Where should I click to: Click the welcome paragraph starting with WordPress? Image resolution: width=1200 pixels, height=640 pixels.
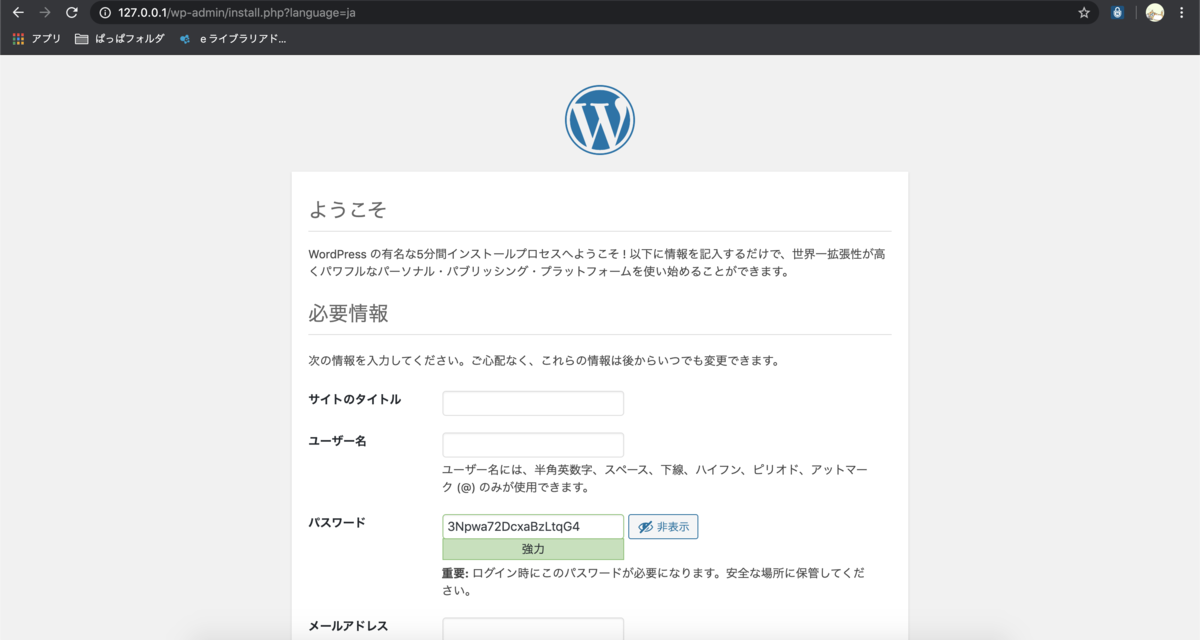[597, 263]
